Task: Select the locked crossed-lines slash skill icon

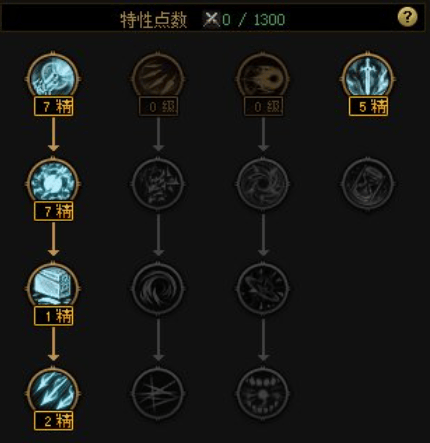Action: pos(158,394)
